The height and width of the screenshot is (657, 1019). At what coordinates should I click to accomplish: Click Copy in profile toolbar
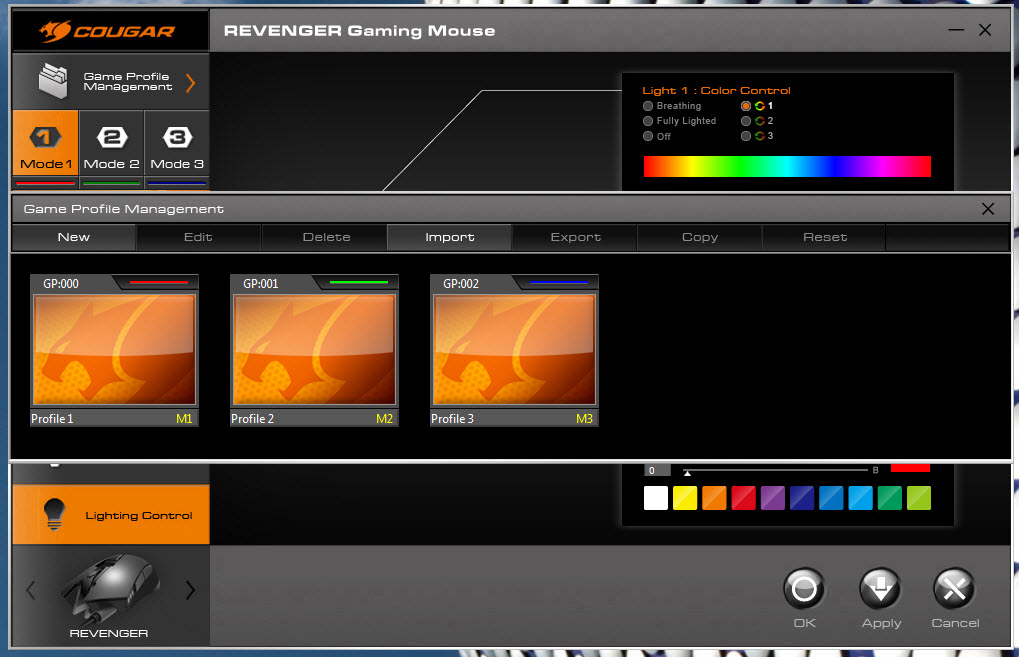tap(700, 237)
